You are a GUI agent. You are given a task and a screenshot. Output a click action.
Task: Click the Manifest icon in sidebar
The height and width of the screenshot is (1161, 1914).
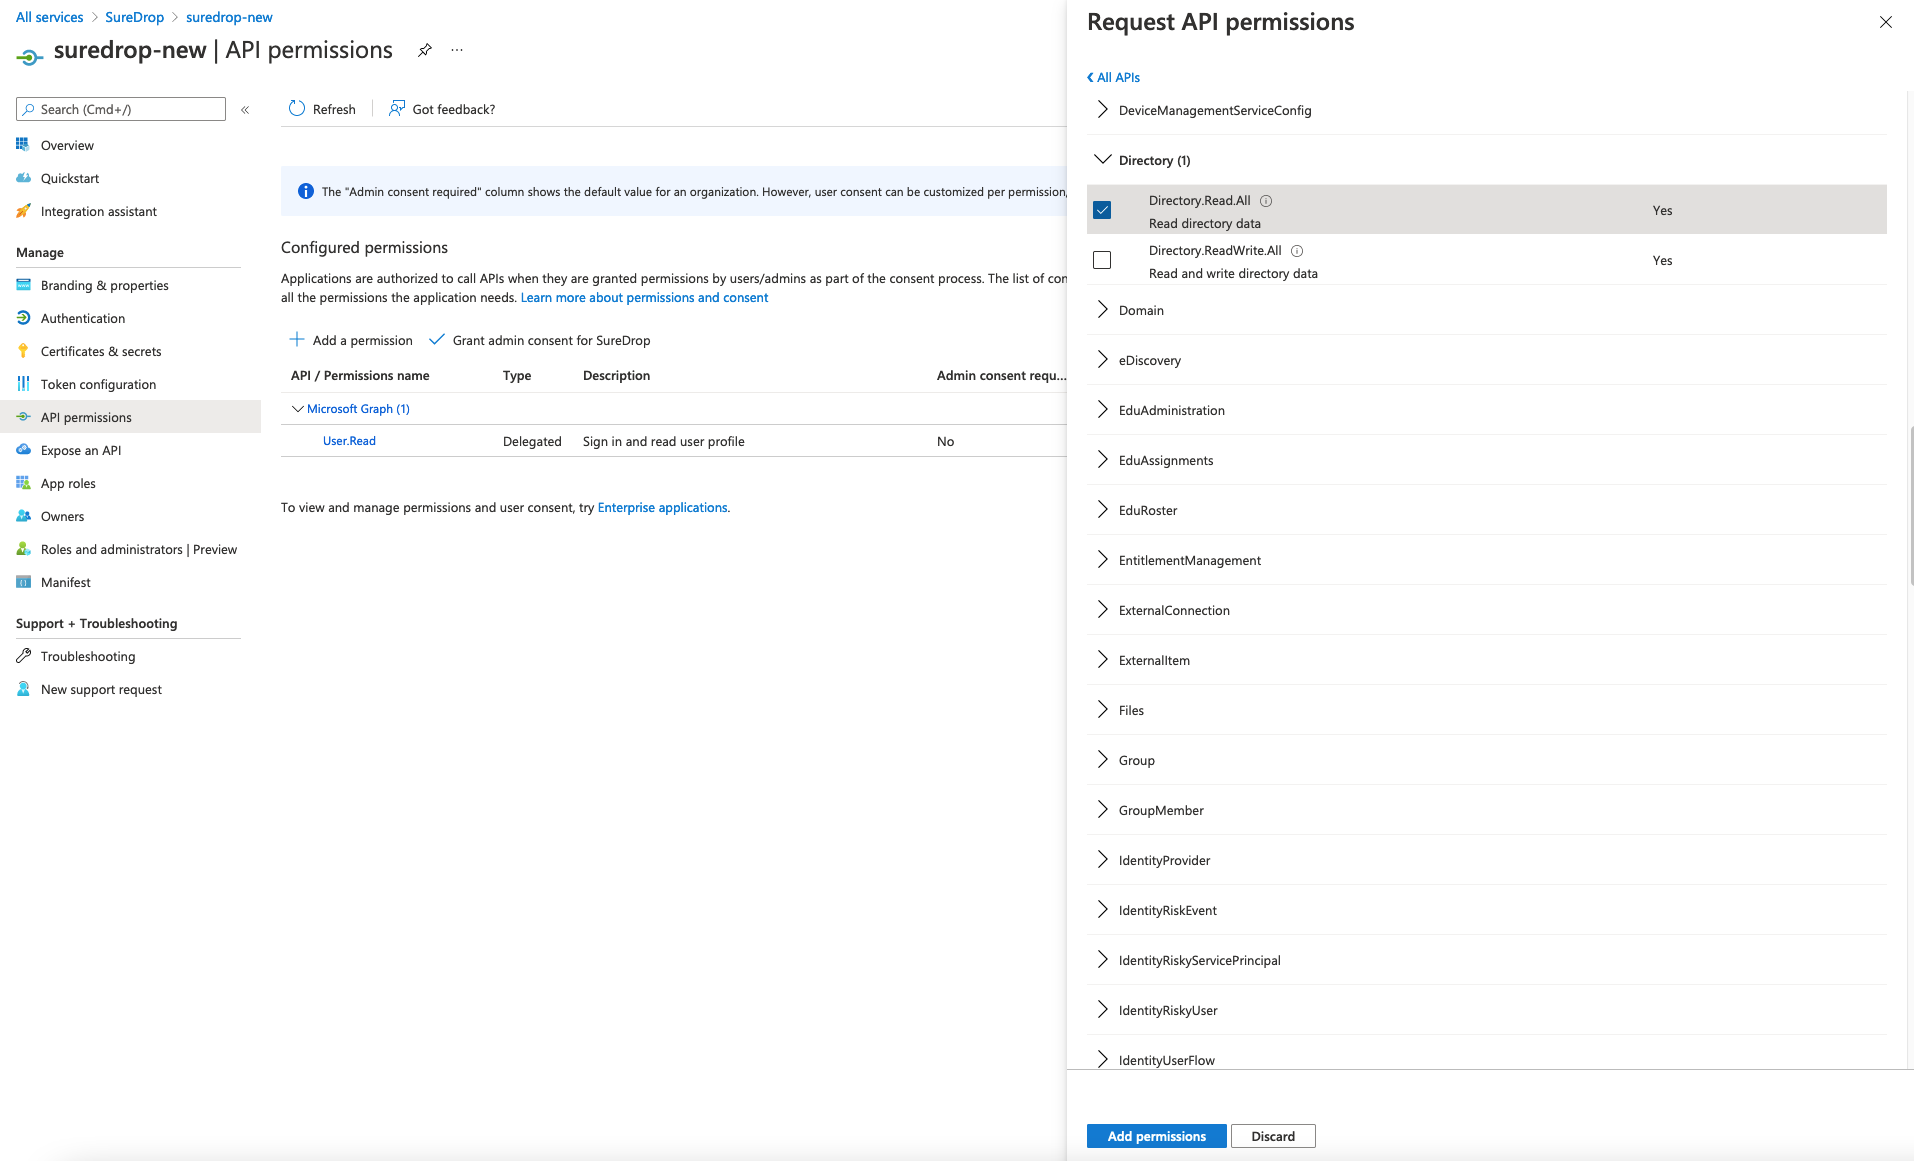pyautogui.click(x=23, y=582)
